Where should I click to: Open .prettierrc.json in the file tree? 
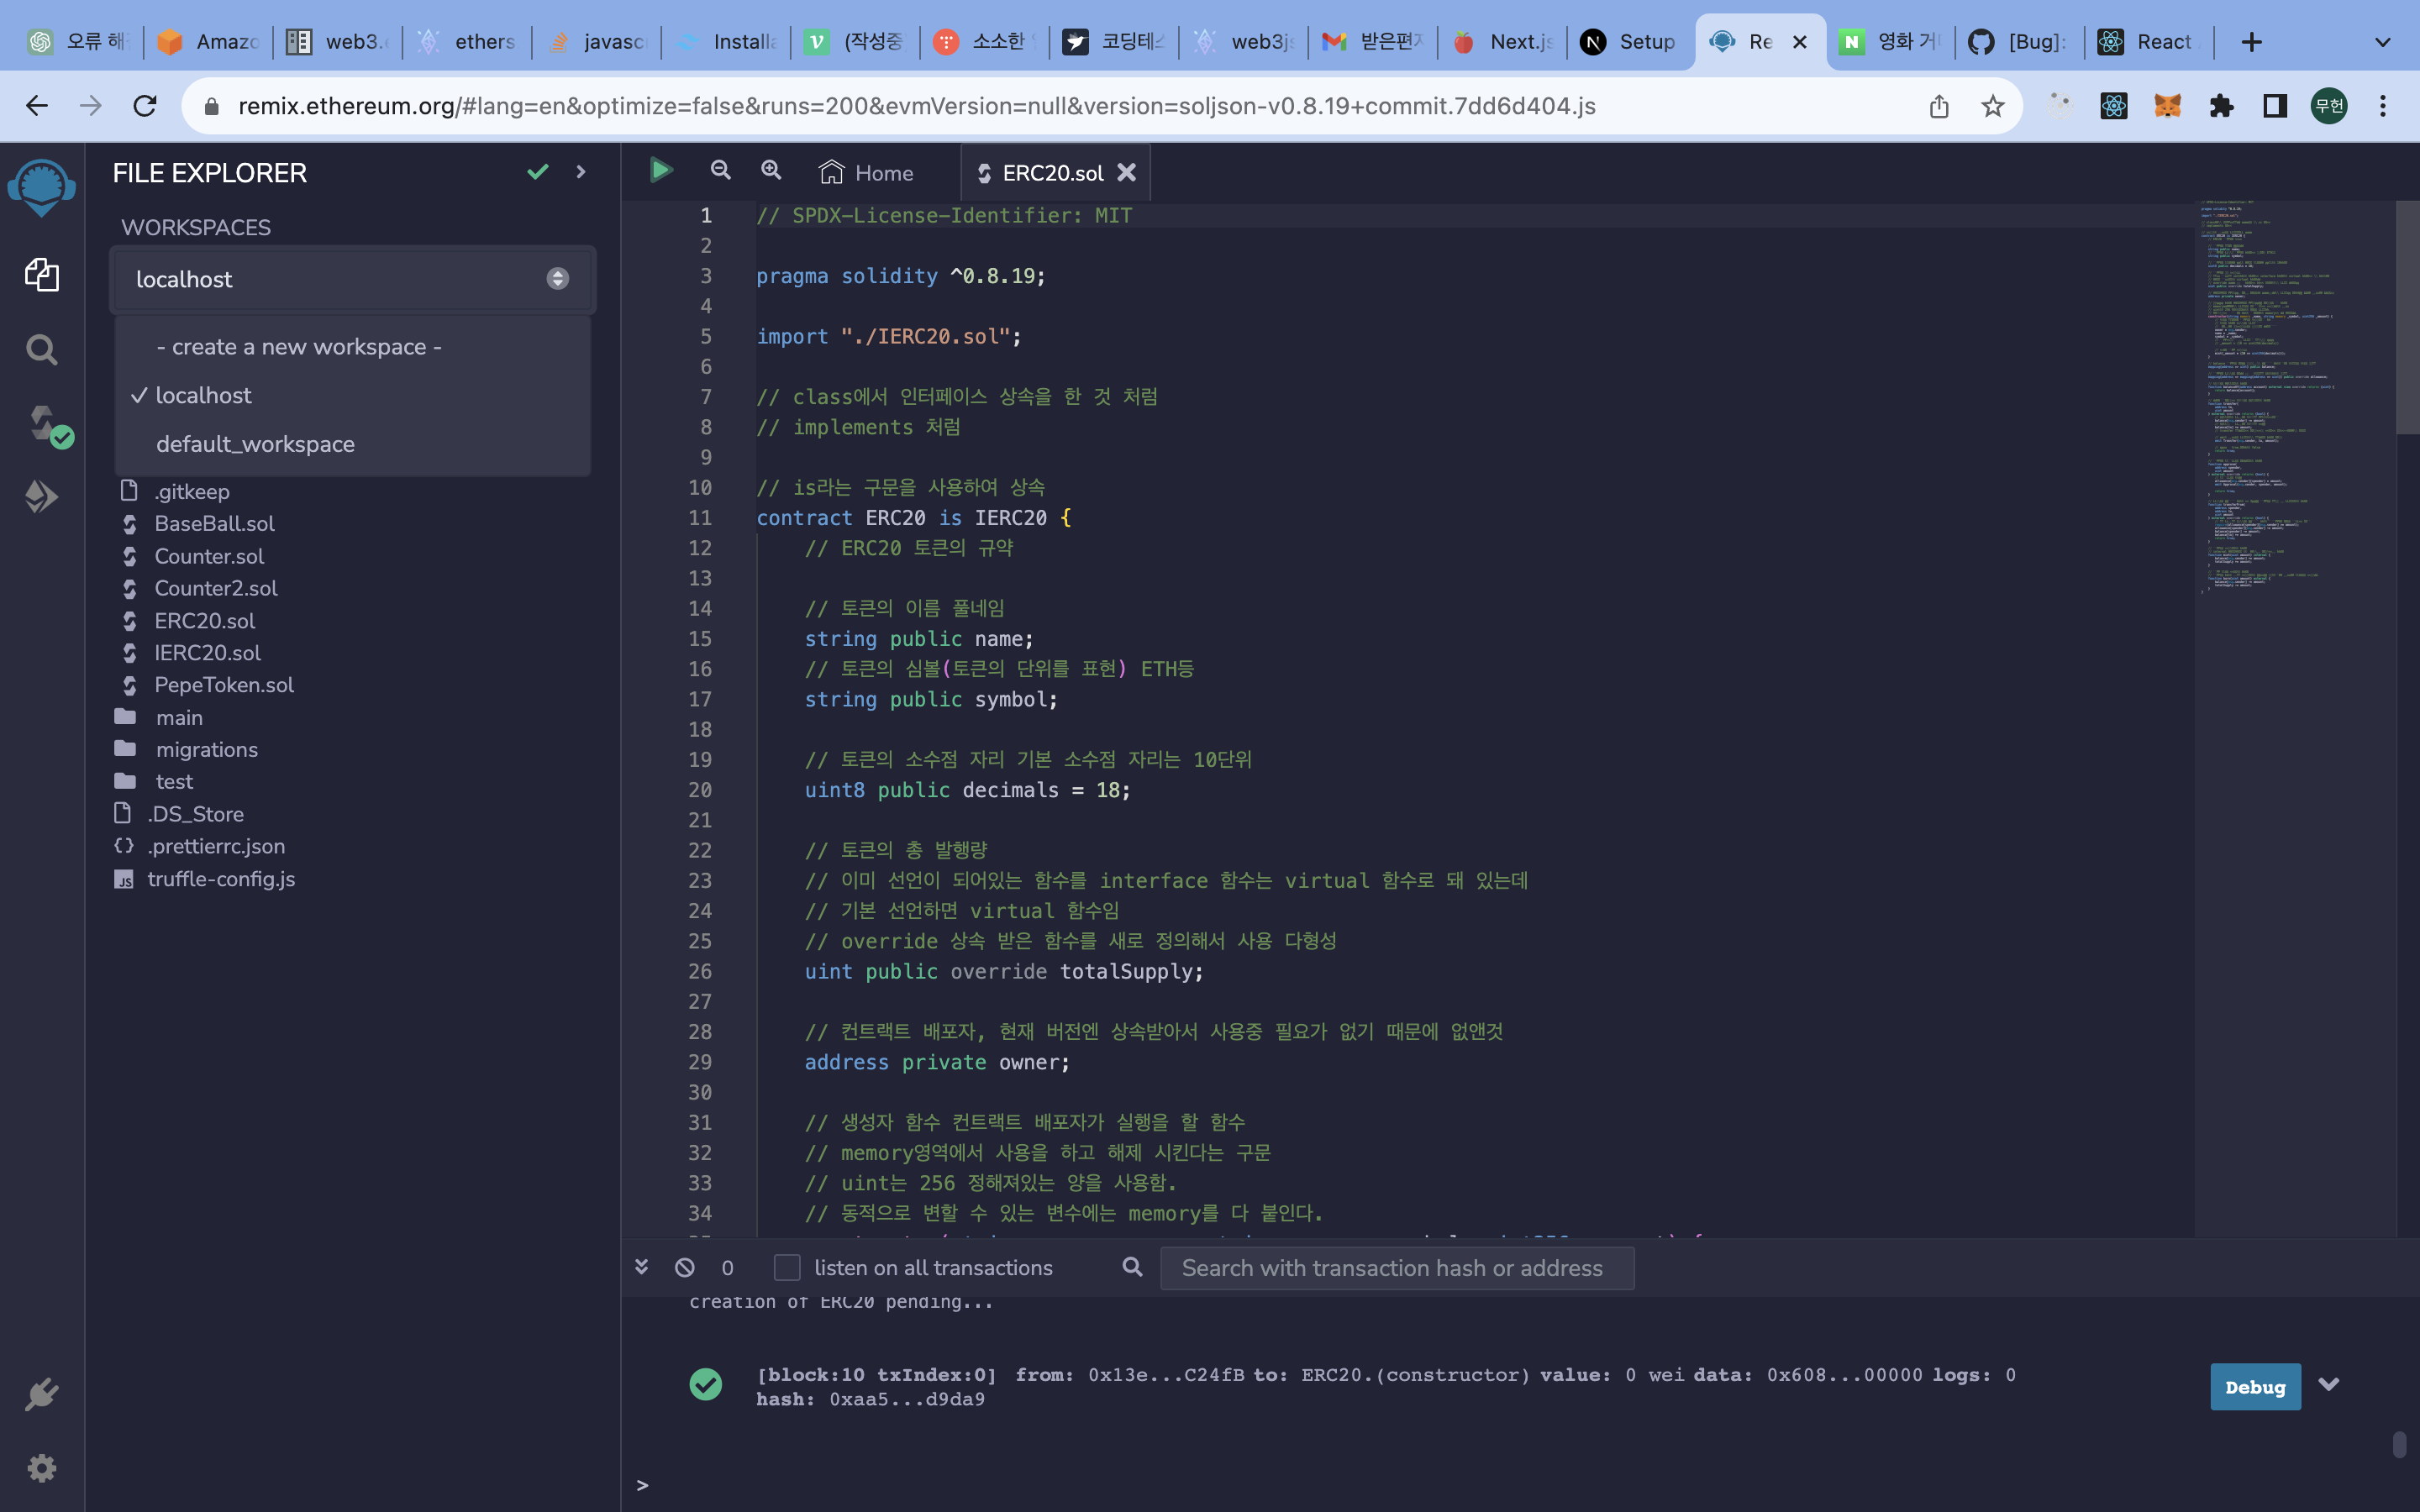coord(216,846)
